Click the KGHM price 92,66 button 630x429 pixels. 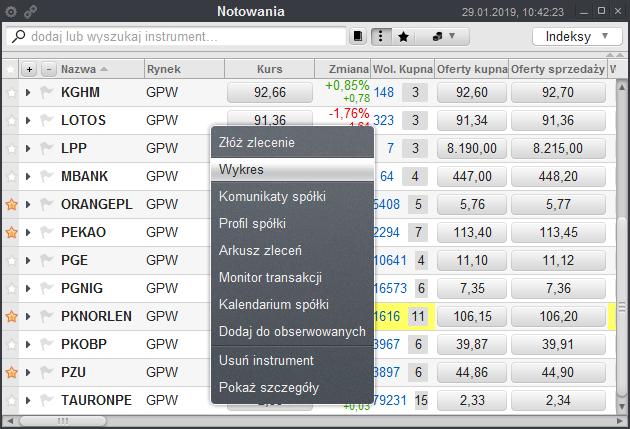coord(270,92)
